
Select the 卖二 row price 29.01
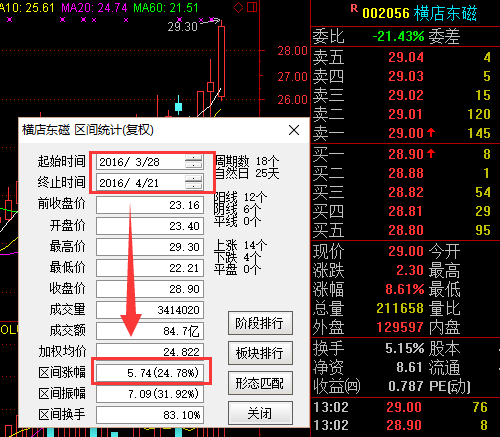pos(406,114)
